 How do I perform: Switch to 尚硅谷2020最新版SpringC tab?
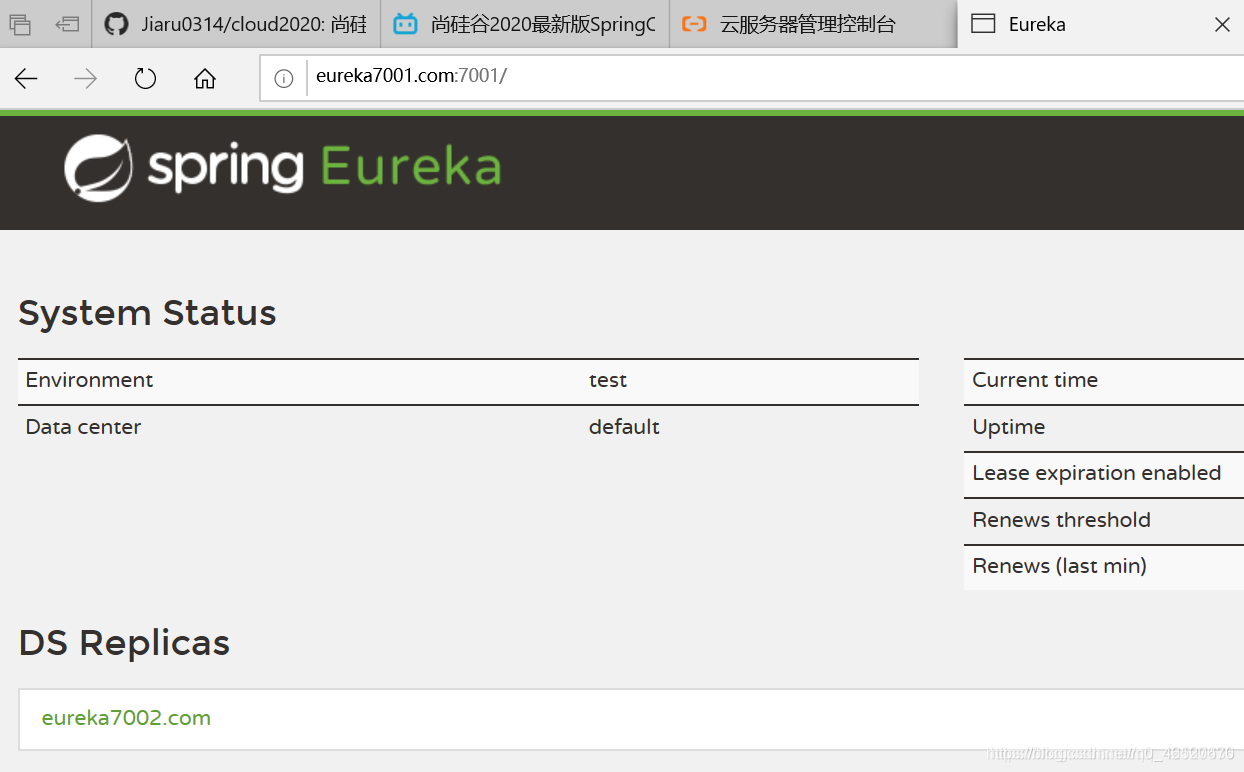pos(525,24)
